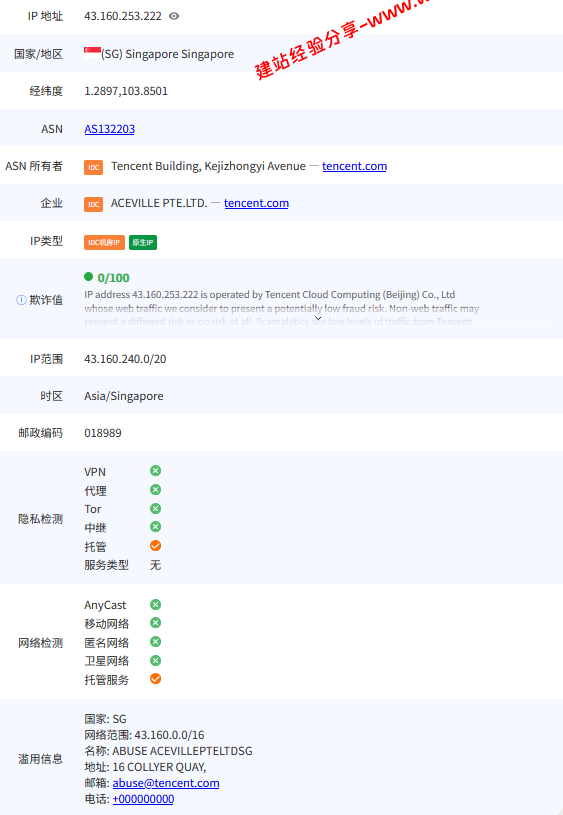Click the 网络检测 row label
The image size is (563, 815).
tap(41, 643)
